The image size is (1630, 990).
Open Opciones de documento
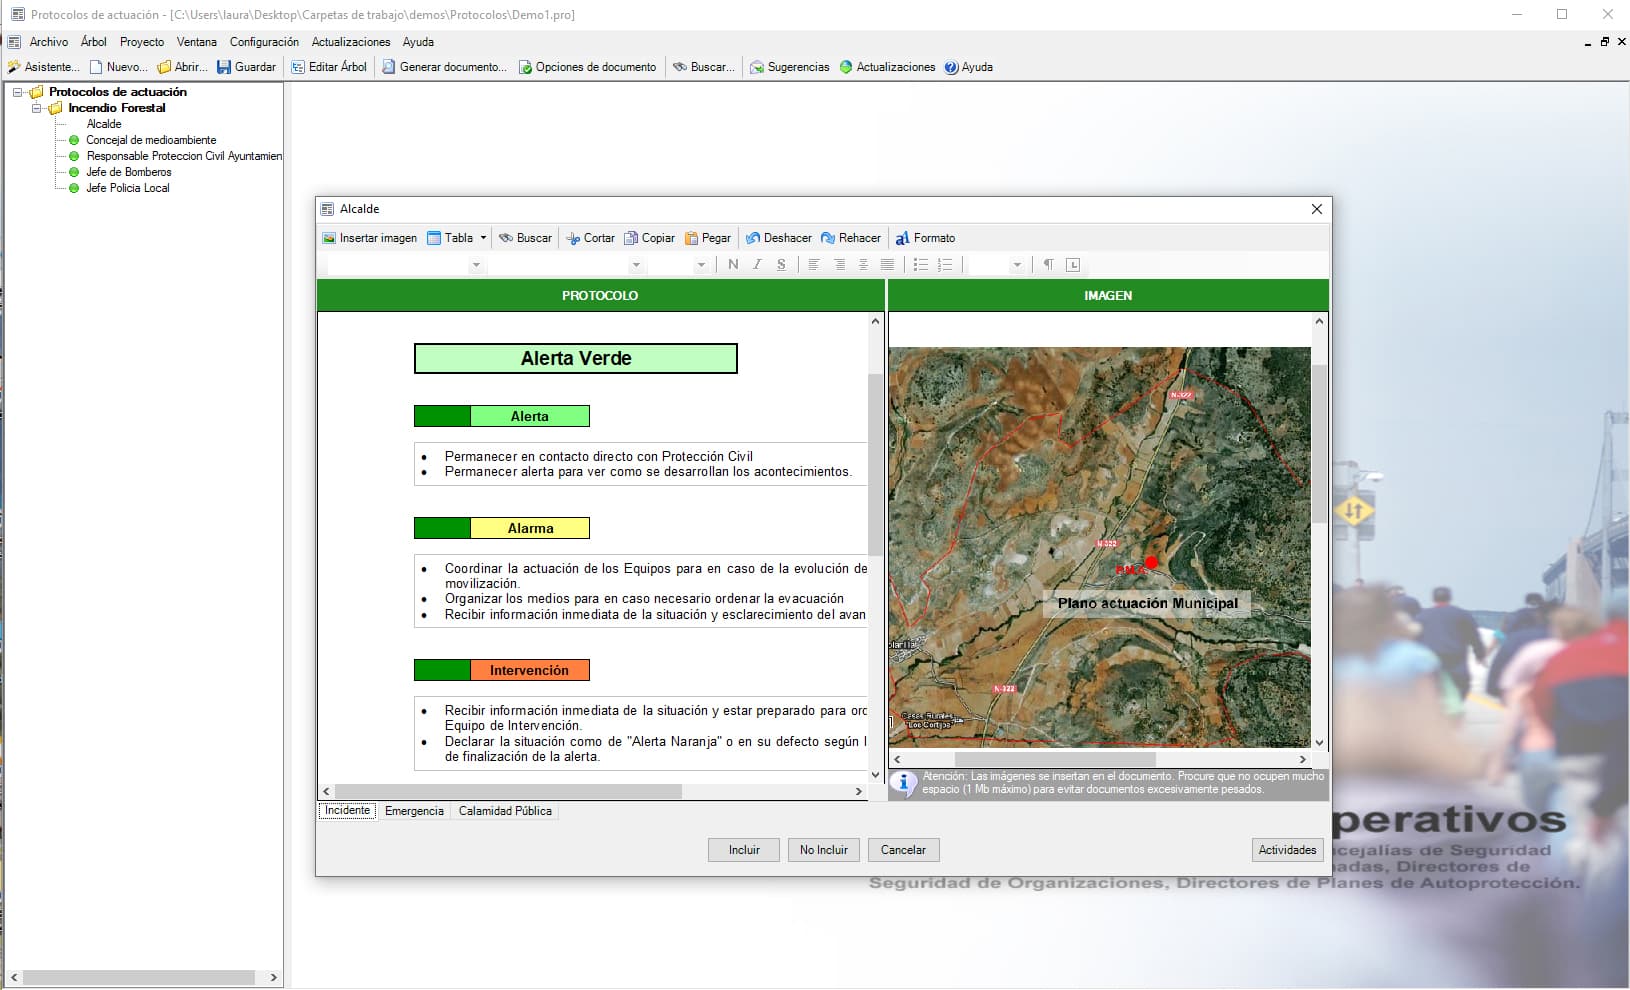click(x=587, y=67)
